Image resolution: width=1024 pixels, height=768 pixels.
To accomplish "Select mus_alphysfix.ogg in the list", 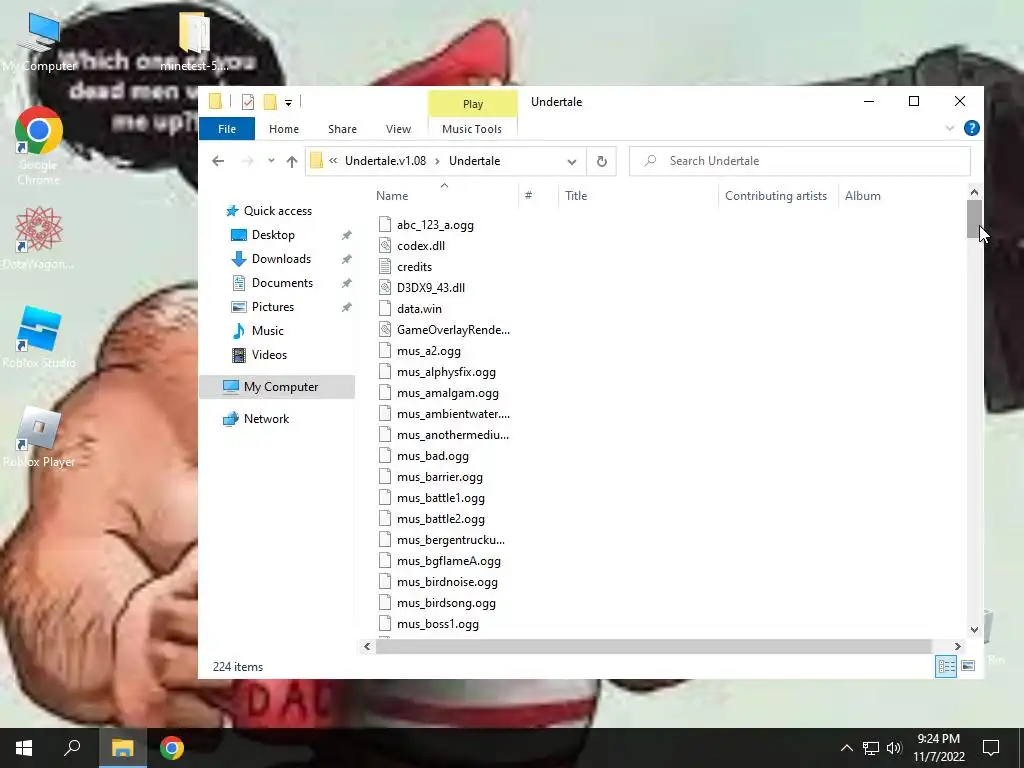I will [x=446, y=372].
